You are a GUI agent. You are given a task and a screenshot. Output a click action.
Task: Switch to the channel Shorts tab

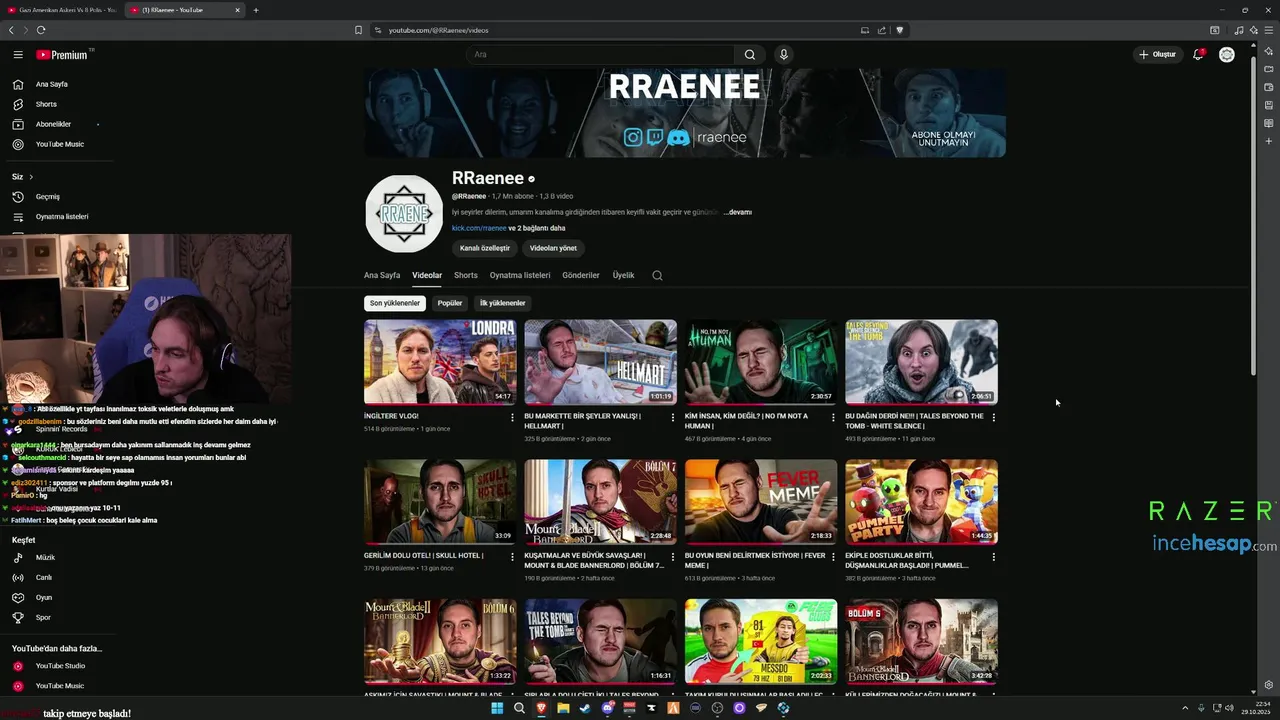(x=466, y=275)
